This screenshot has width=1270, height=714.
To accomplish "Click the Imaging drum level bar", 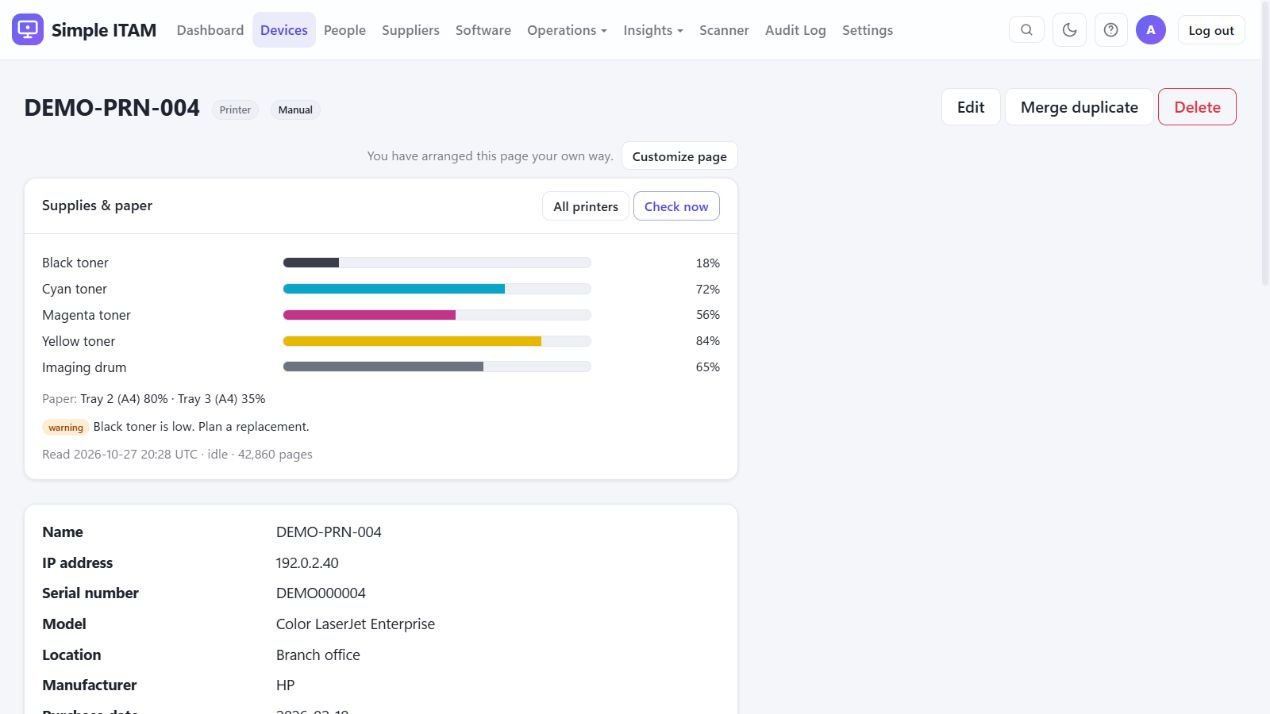I will pyautogui.click(x=437, y=367).
